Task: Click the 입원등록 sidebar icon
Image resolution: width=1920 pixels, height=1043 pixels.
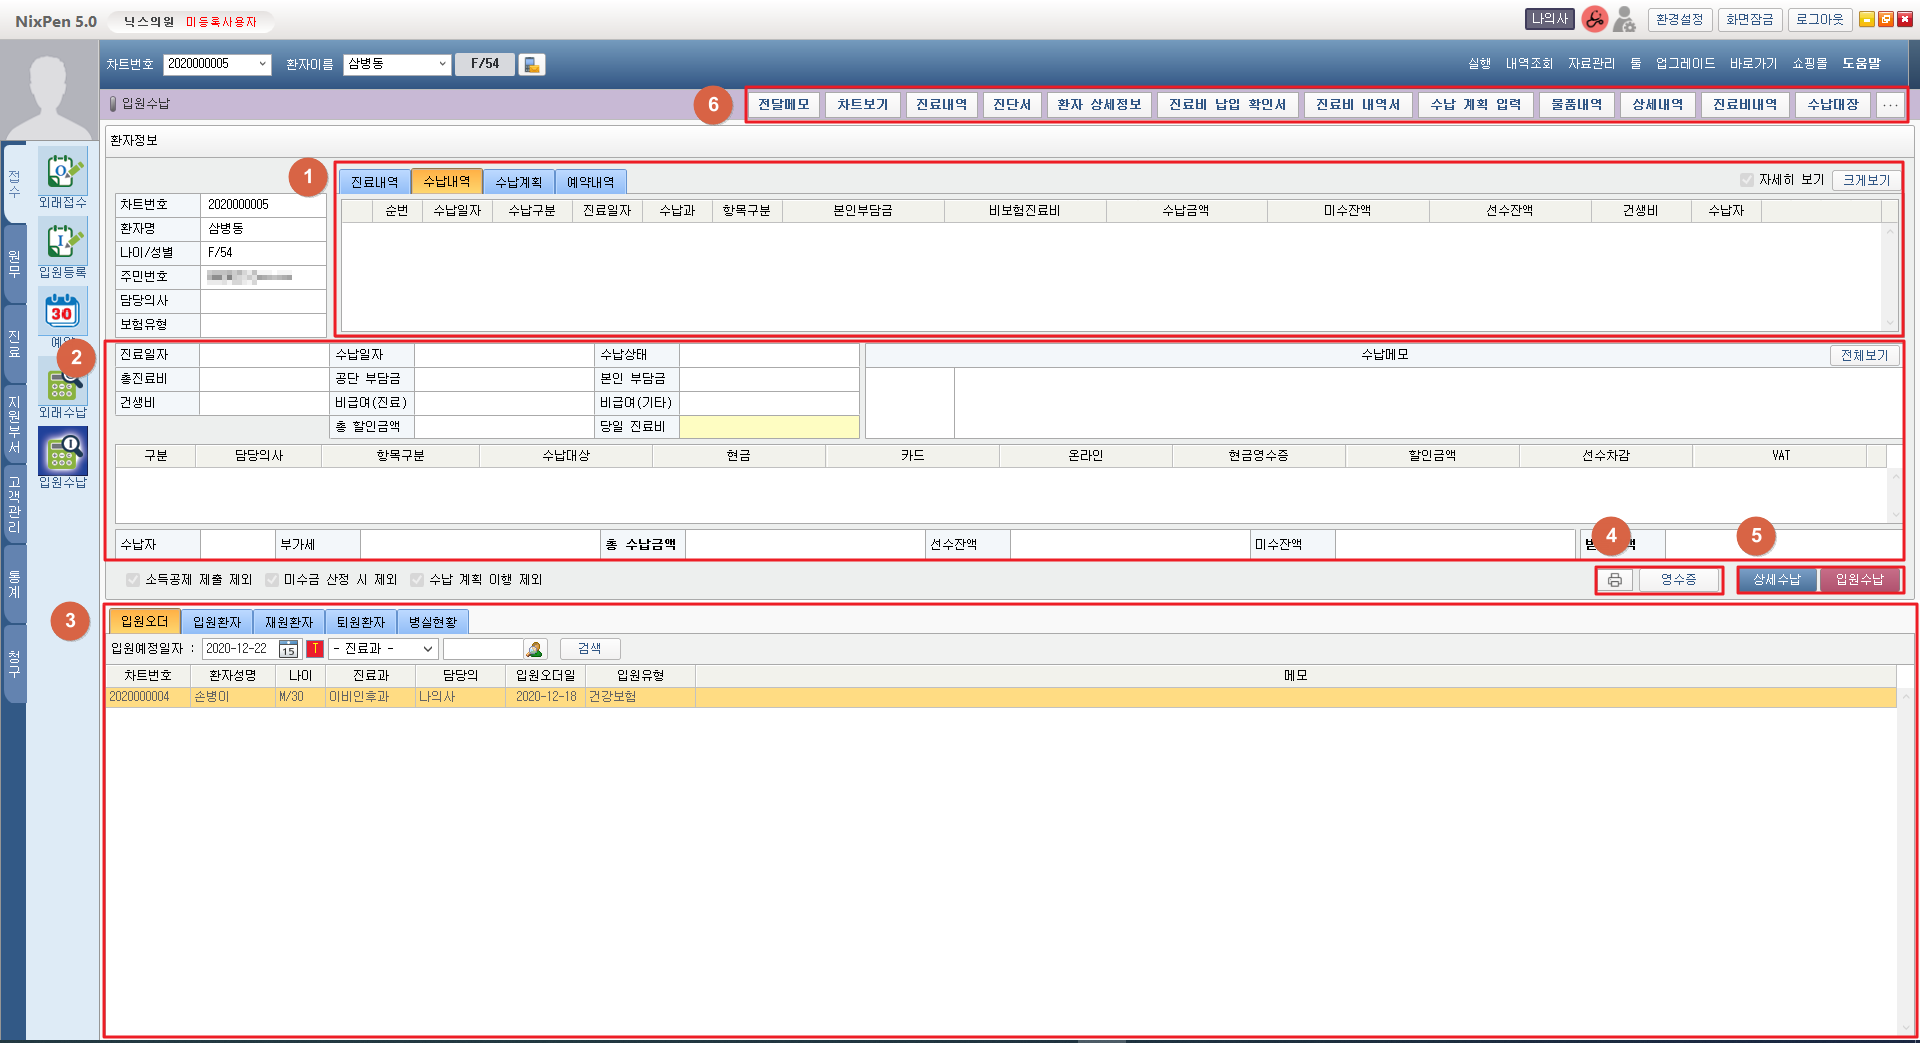Action: (x=62, y=243)
